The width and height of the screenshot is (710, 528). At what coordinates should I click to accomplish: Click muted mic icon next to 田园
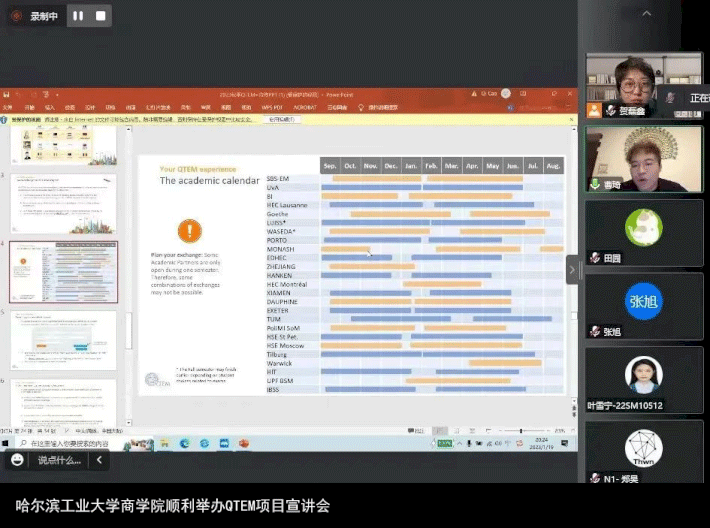coord(595,258)
